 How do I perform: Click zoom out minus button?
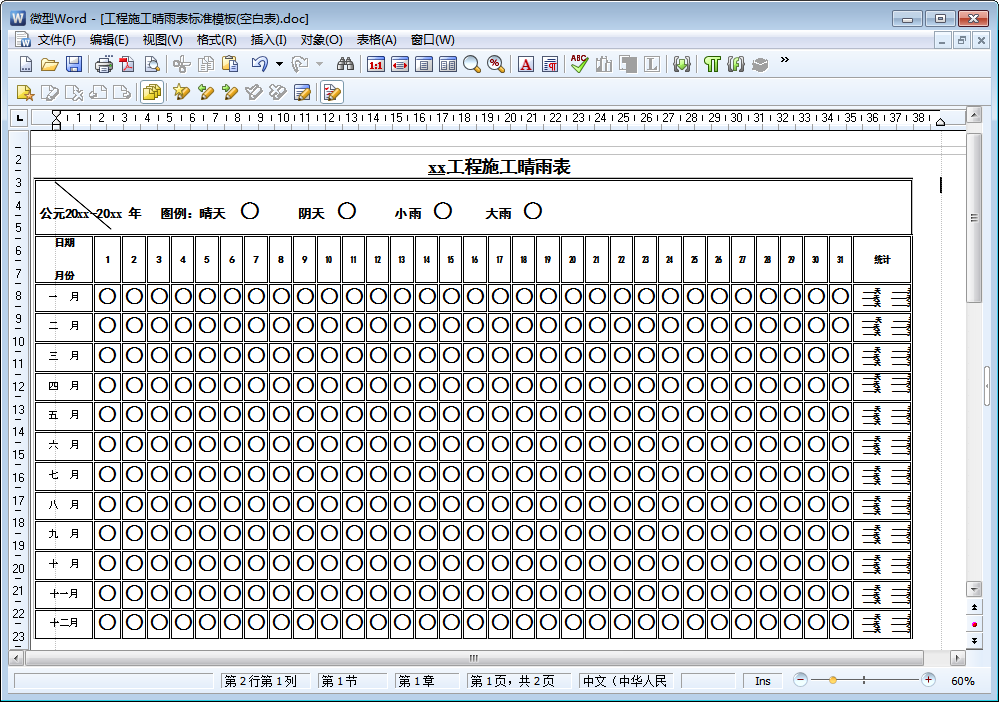pyautogui.click(x=801, y=680)
